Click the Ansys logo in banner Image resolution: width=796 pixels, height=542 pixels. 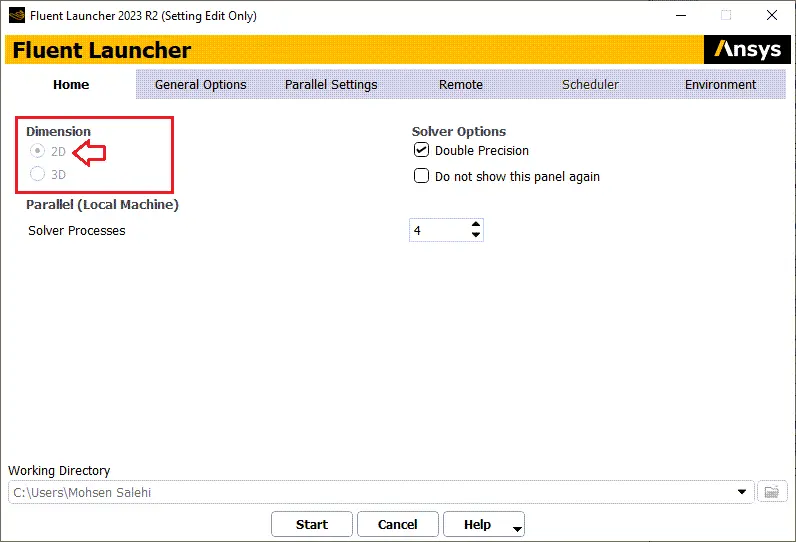click(x=747, y=49)
